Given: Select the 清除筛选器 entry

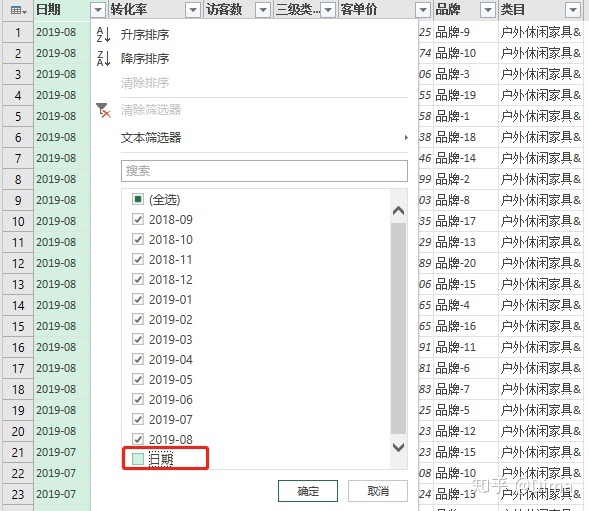Looking at the screenshot, I should pos(151,110).
